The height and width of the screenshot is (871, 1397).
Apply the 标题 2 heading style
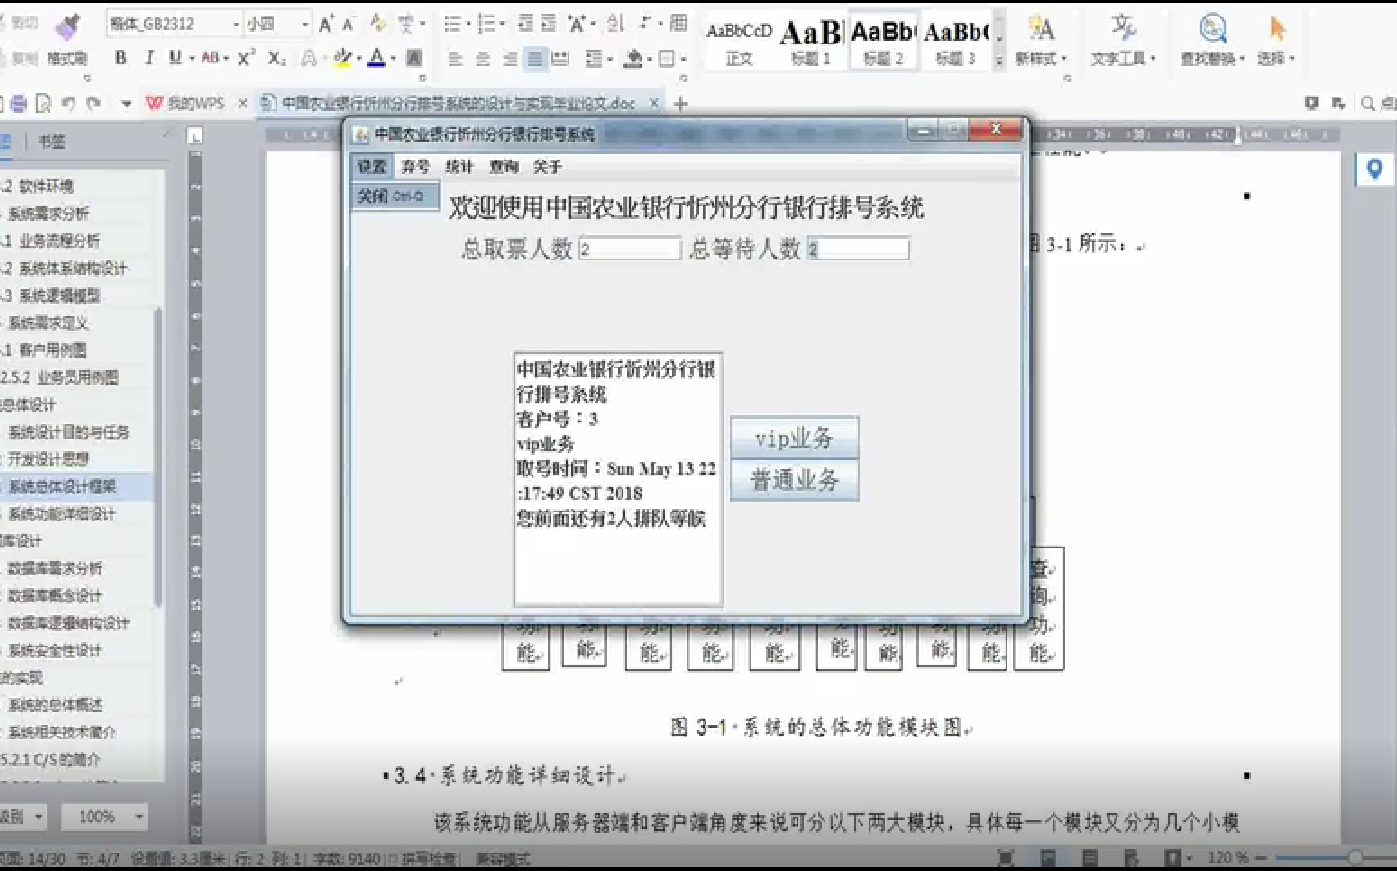[882, 42]
